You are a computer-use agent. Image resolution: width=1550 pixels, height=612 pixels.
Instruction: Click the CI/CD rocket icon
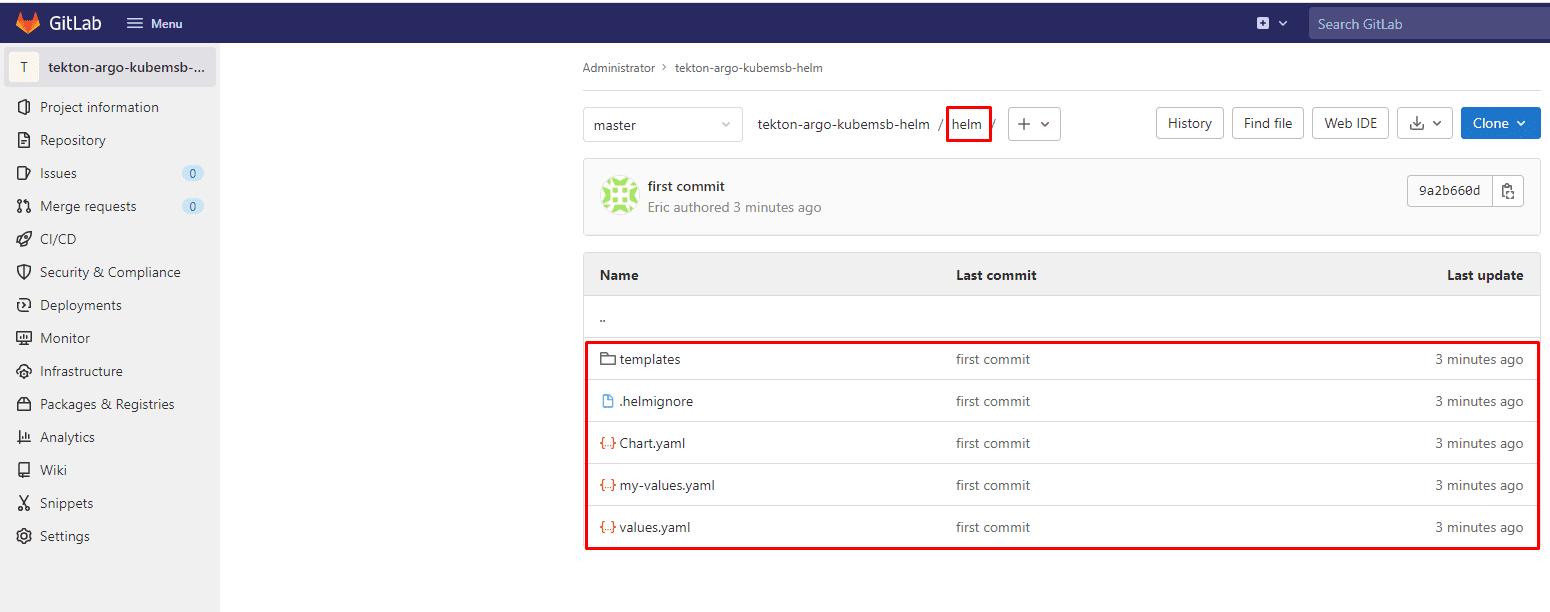pyautogui.click(x=24, y=239)
